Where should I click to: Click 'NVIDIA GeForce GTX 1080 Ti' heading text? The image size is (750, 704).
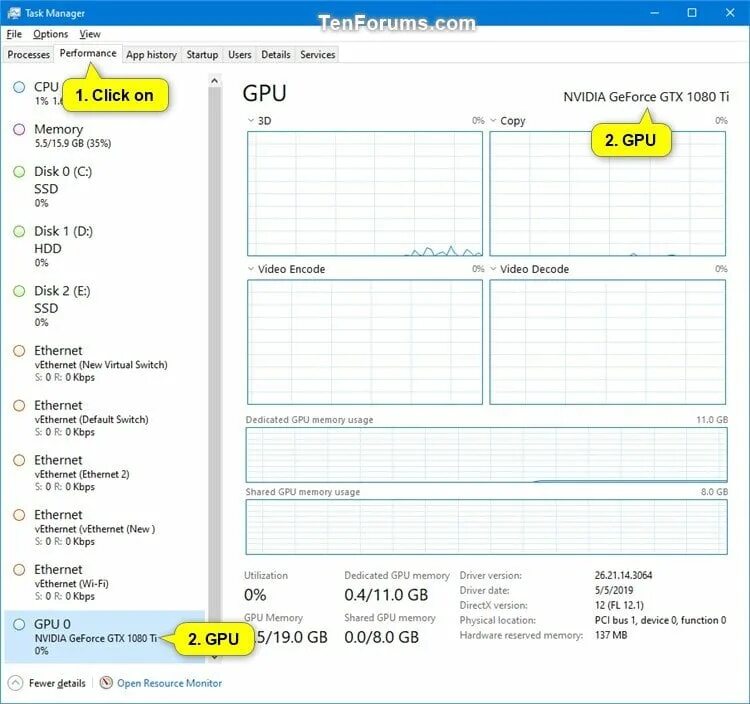point(646,97)
